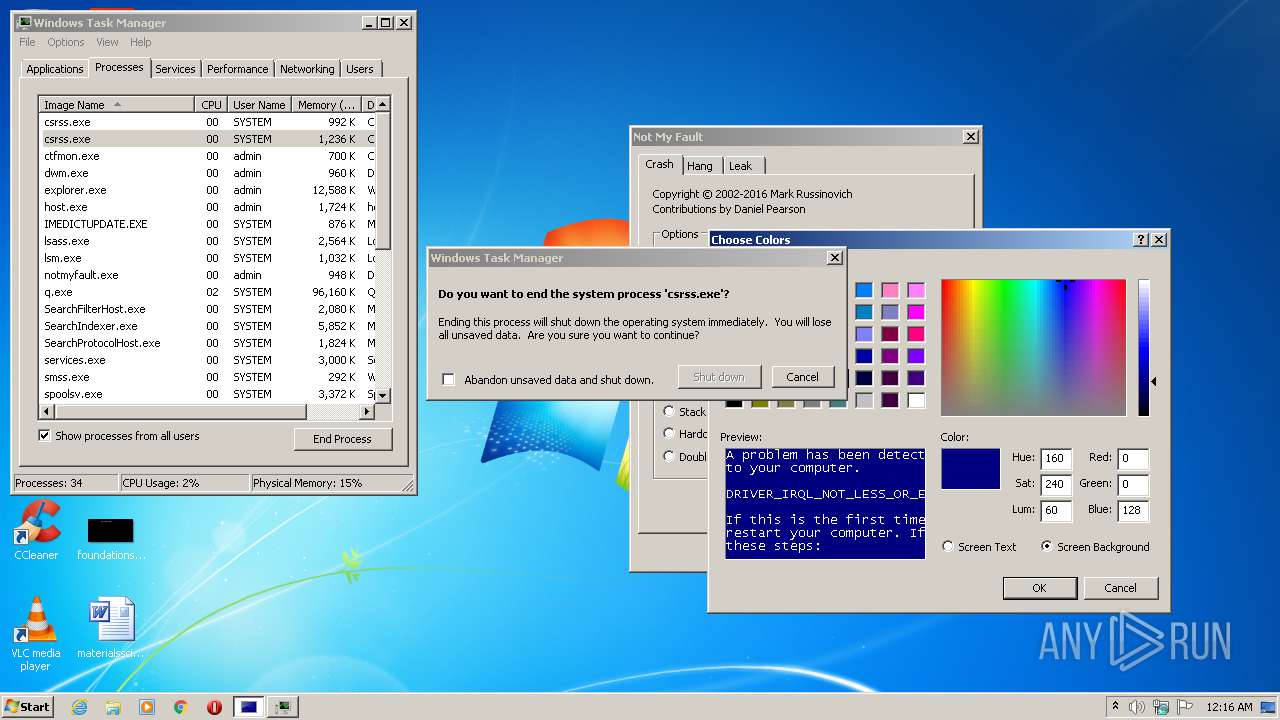Check Abandon unsaved data and shut down
1280x720 pixels.
[449, 380]
